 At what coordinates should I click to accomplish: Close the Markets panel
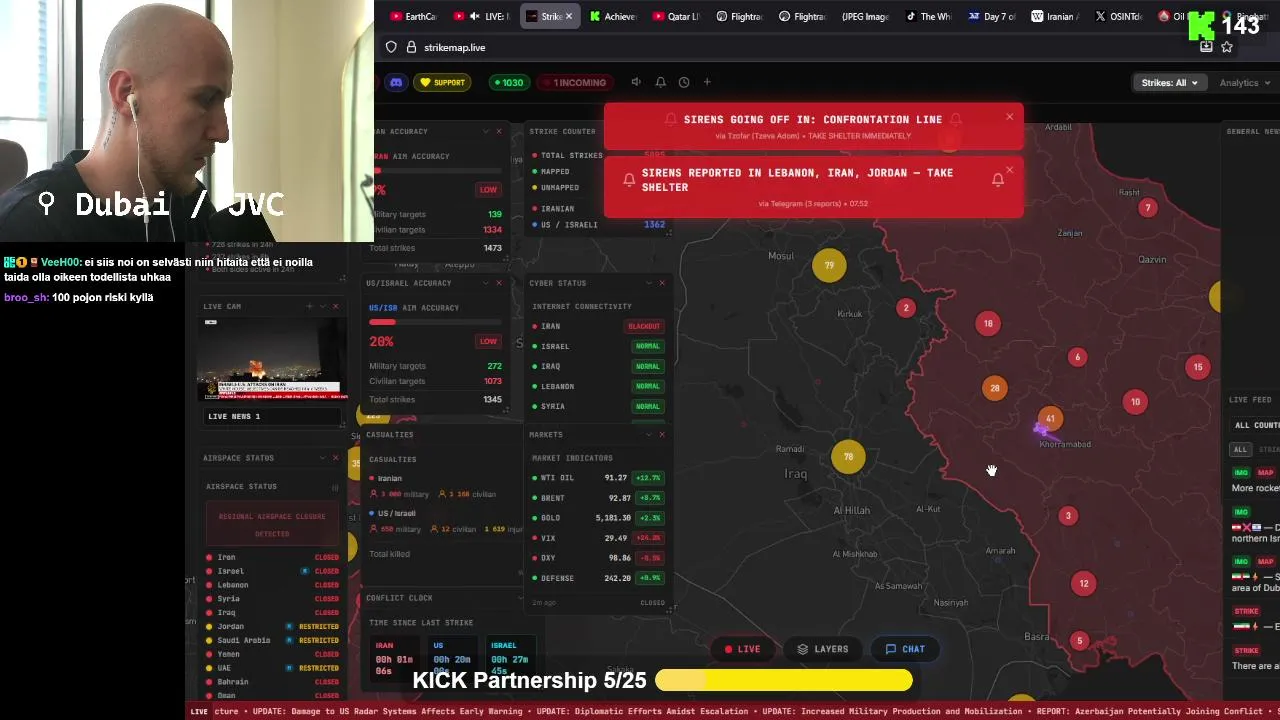[x=661, y=434]
